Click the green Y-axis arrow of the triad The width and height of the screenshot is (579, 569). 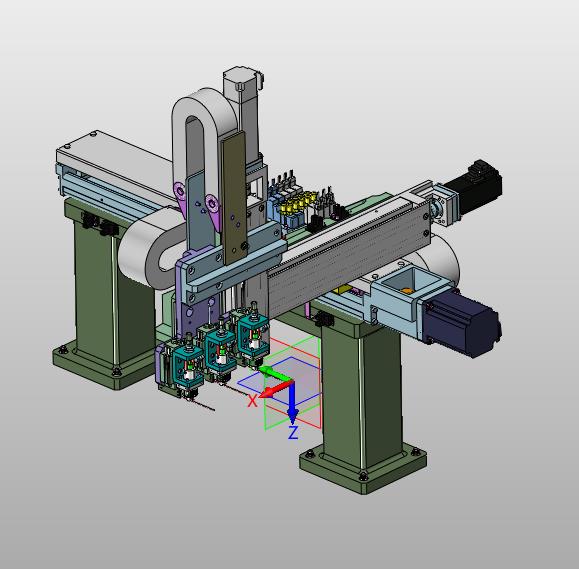(x=275, y=373)
